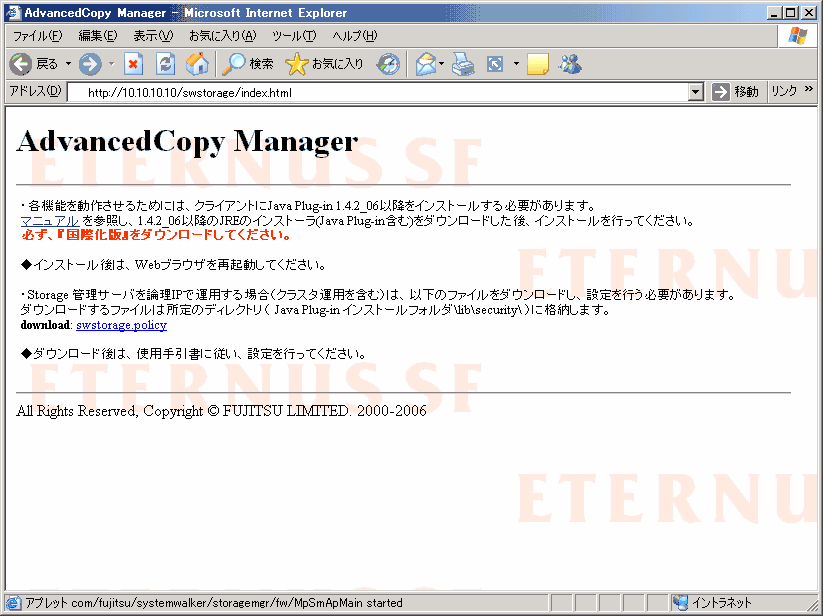
Task: Open the Messenger people icon
Action: pos(570,64)
